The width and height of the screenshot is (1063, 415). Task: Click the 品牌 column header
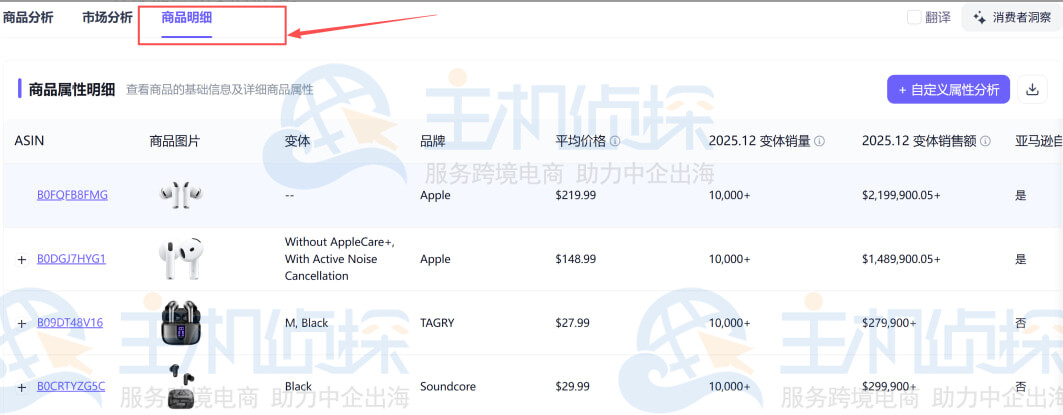[433, 141]
